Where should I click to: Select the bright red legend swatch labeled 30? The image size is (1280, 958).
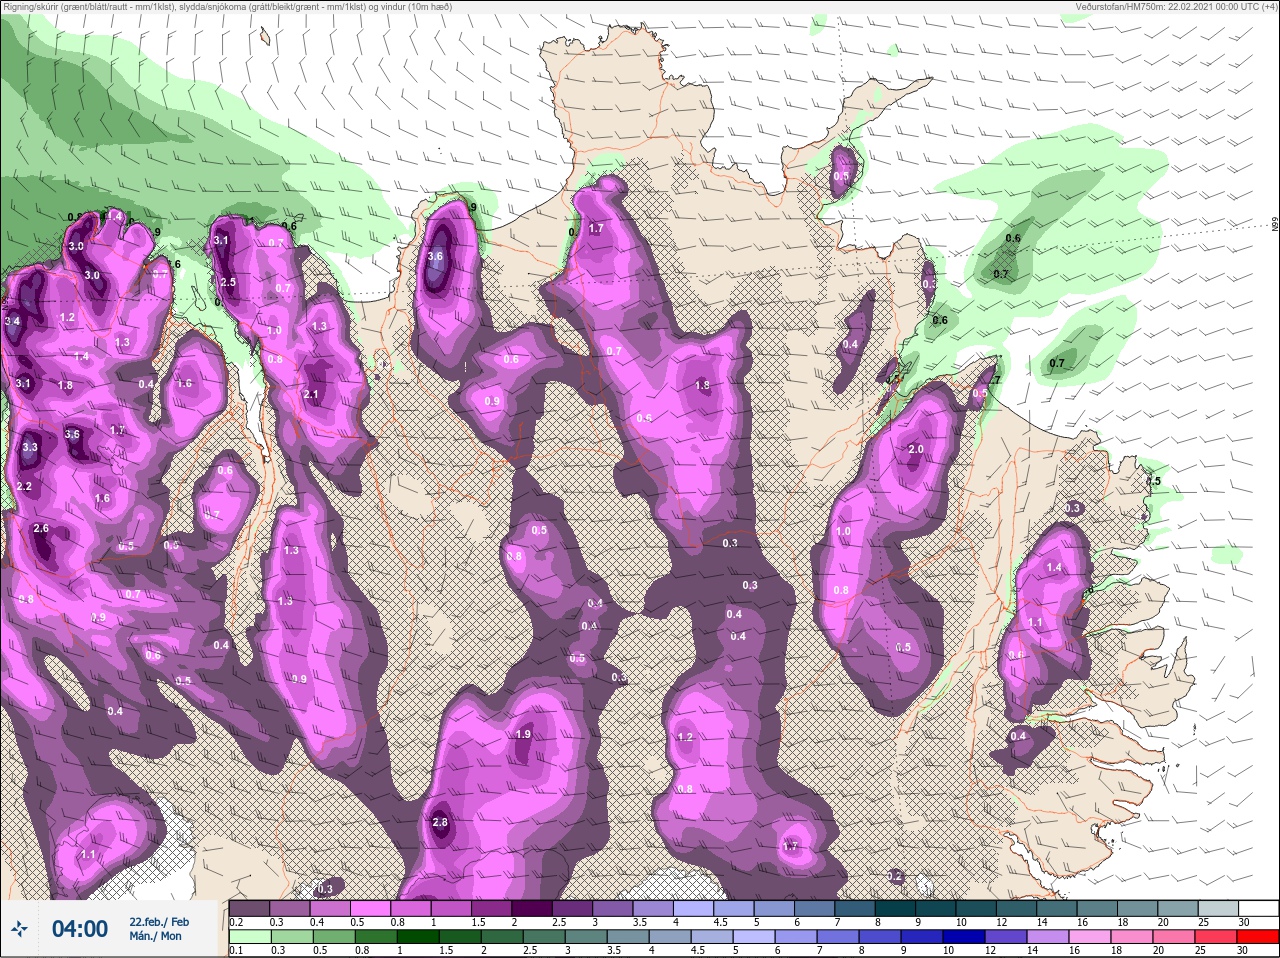(x=1257, y=936)
